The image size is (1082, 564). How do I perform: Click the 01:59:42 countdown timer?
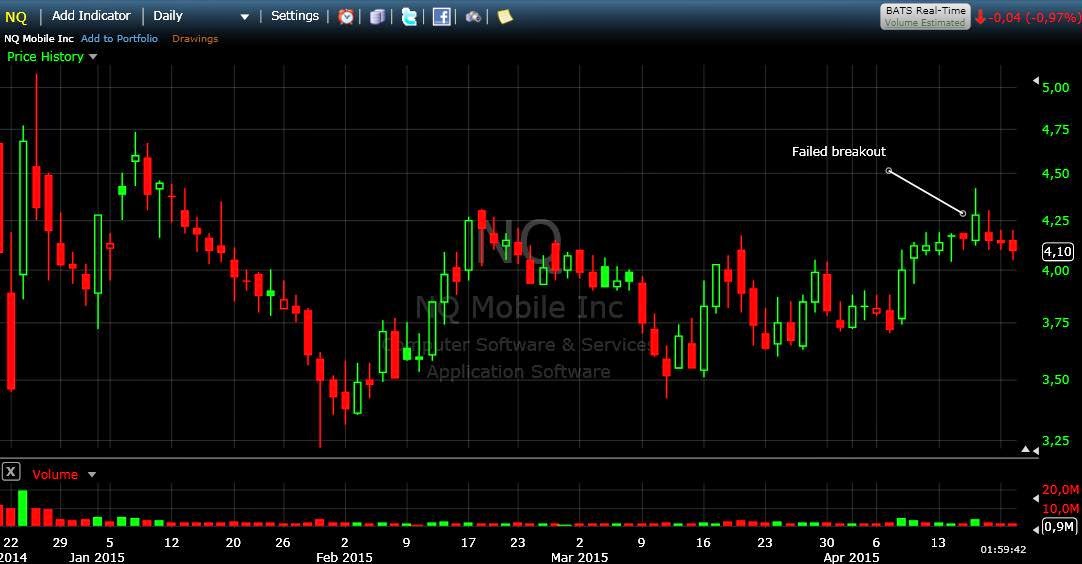[x=1003, y=550]
